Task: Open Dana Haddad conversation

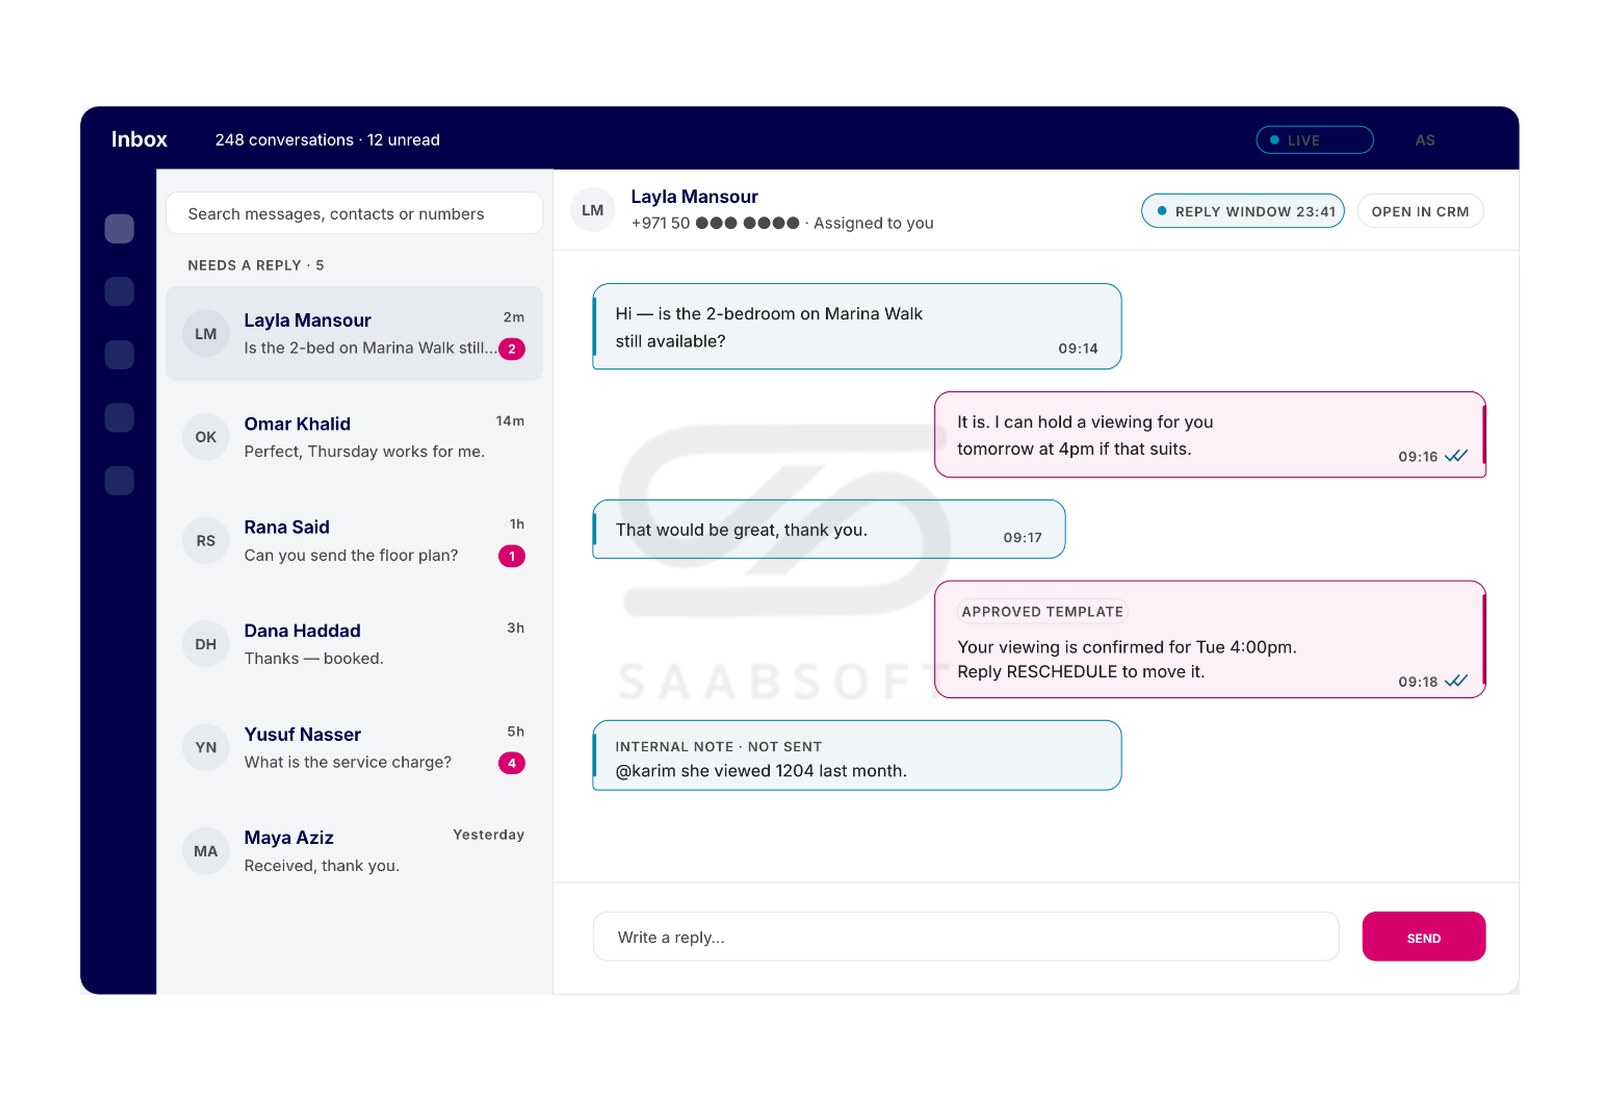Action: click(x=354, y=644)
